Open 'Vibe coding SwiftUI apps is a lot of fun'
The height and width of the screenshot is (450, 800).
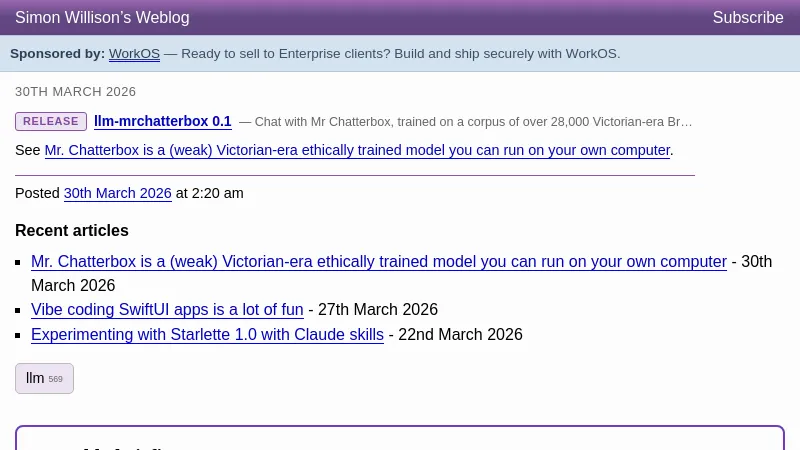[x=167, y=309]
